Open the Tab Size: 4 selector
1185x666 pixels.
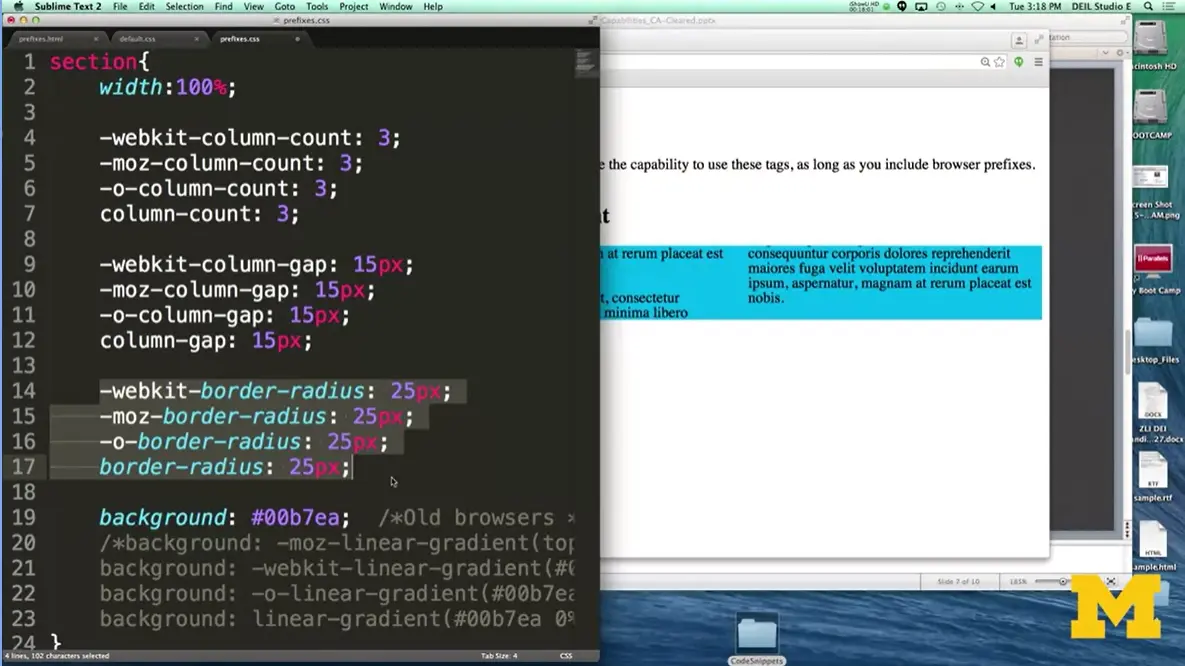click(x=499, y=656)
